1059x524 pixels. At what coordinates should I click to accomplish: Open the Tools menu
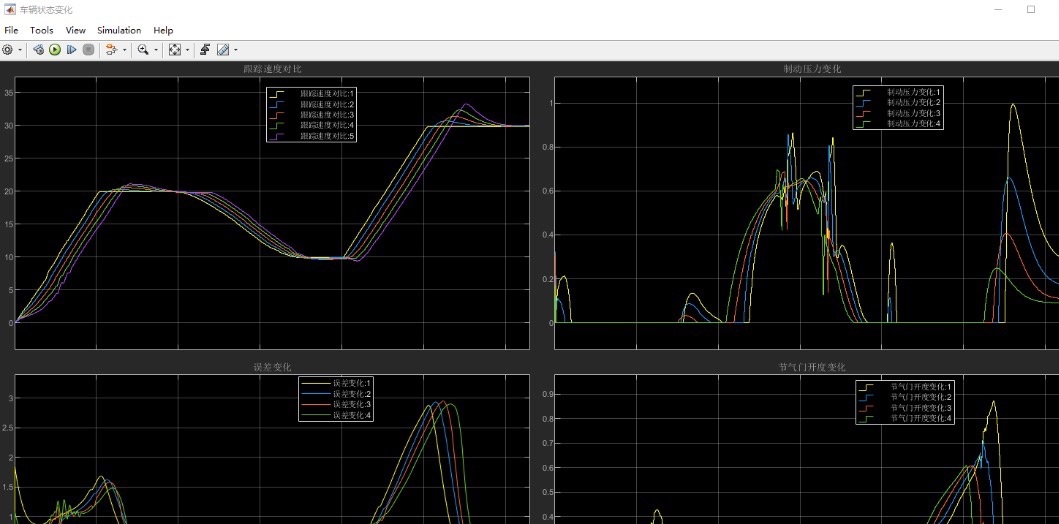pyautogui.click(x=41, y=30)
